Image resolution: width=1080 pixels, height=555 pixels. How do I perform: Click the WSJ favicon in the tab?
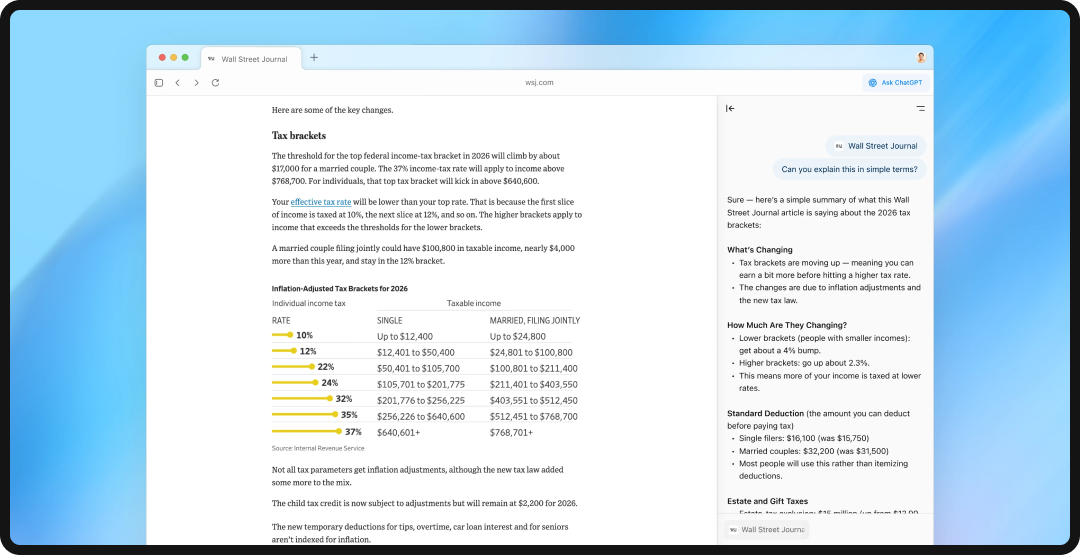tap(212, 59)
